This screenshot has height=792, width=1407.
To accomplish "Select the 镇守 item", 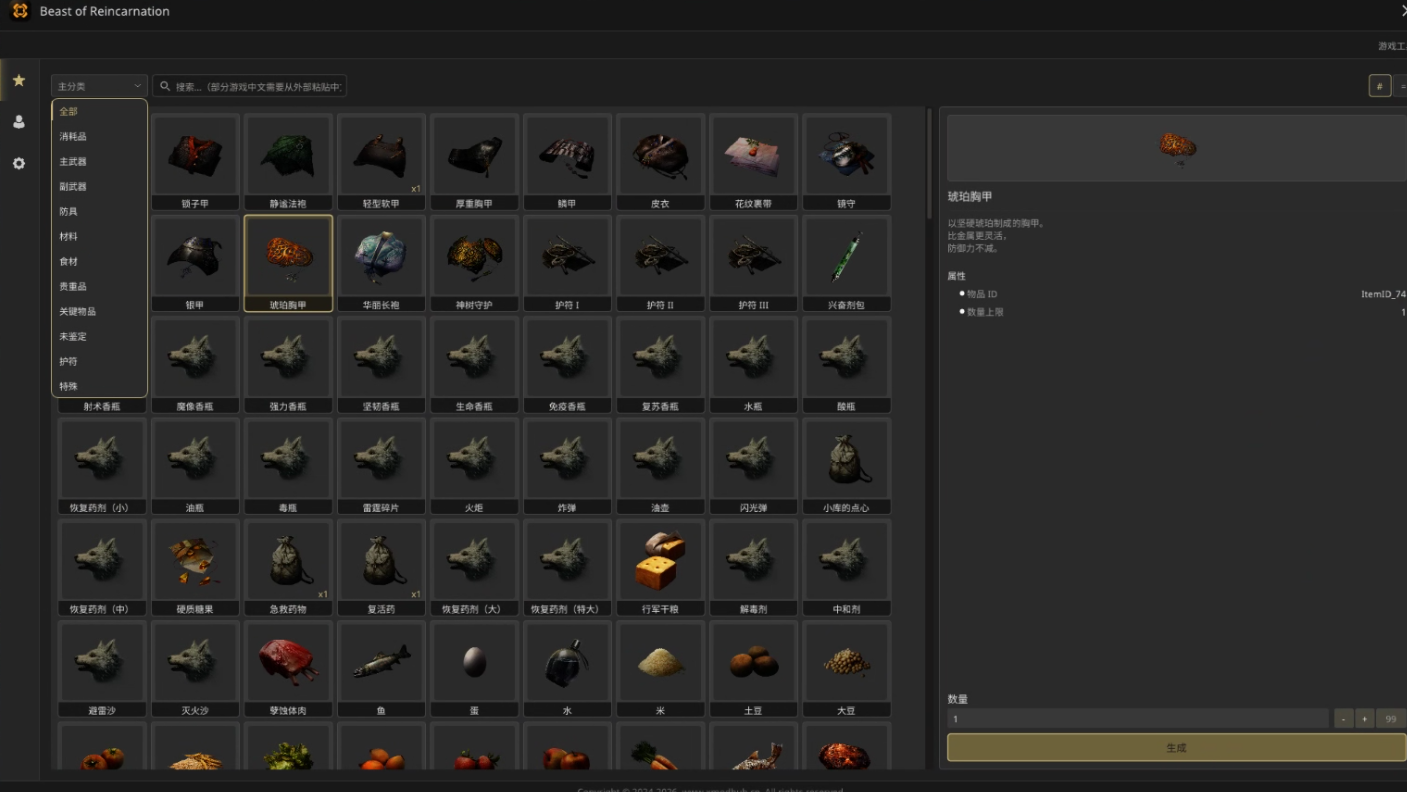I will [x=846, y=161].
